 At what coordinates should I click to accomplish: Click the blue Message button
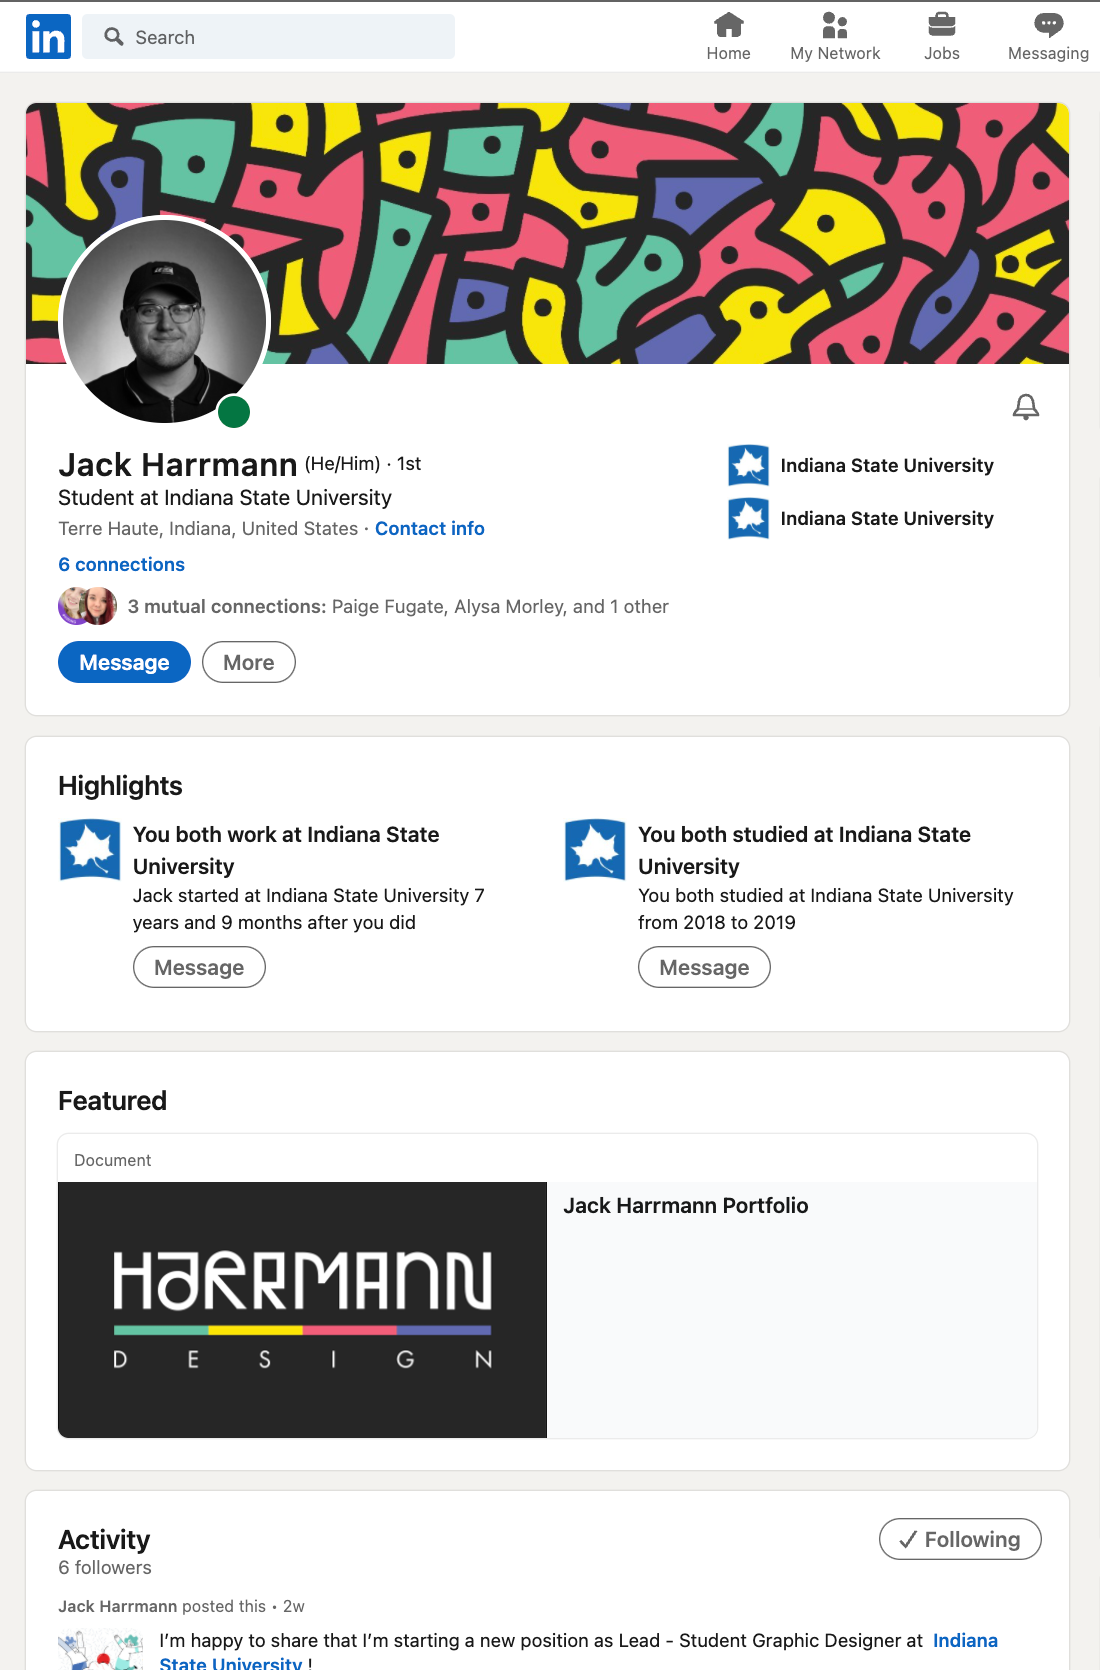coord(124,662)
